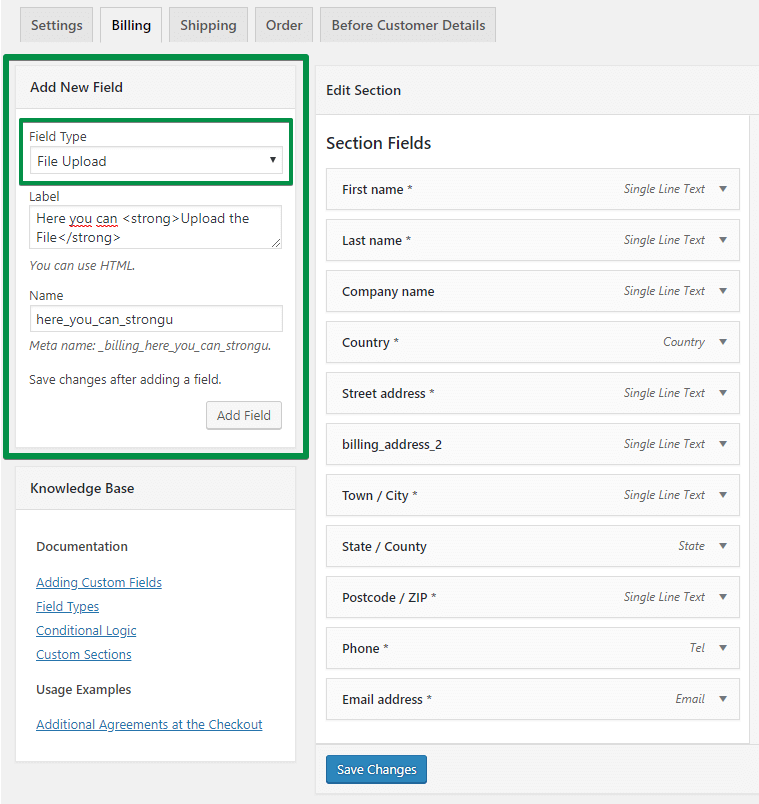Go to the Order tab
Image resolution: width=759 pixels, height=804 pixels.
284,25
